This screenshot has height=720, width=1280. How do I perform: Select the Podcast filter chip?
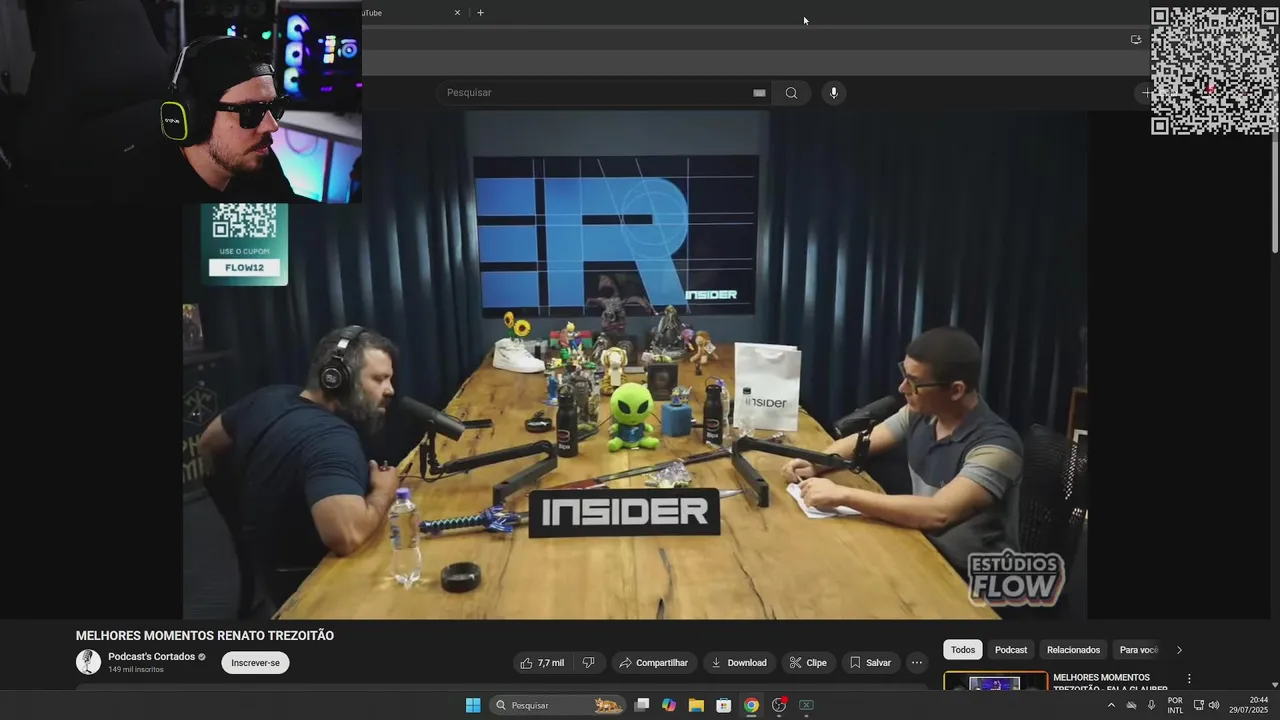point(1011,650)
